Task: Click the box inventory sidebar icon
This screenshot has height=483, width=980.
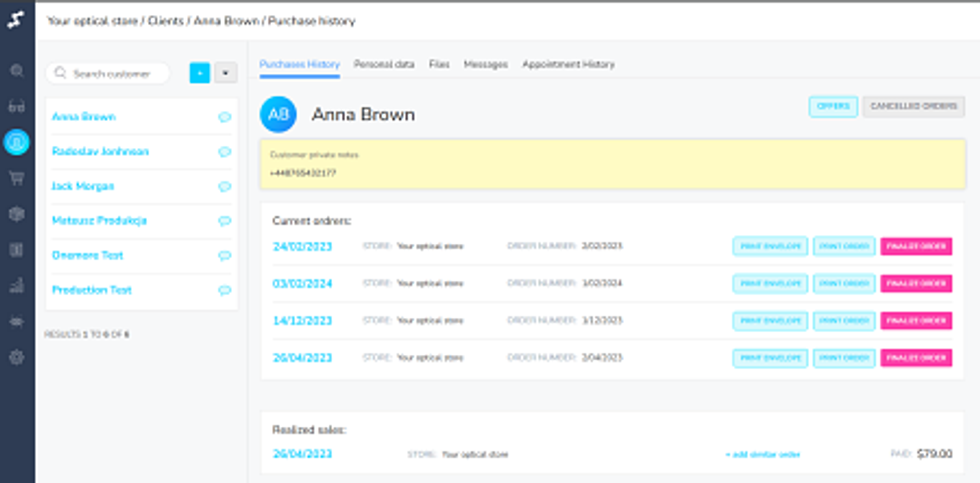Action: 16,214
